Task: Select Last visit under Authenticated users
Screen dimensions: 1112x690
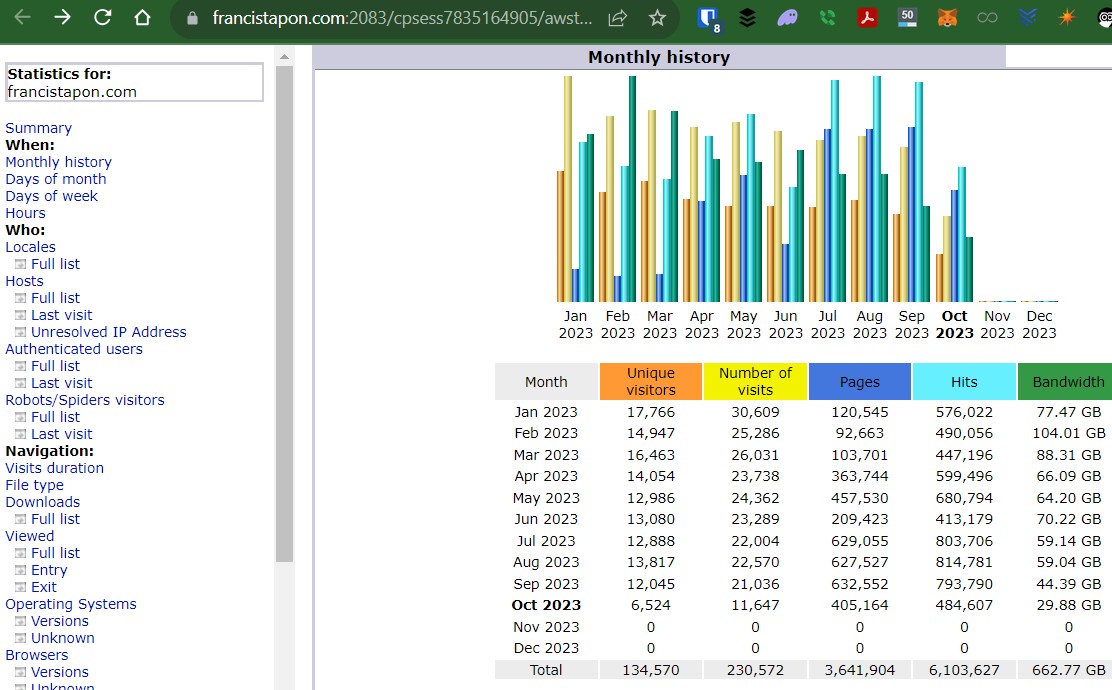Action: click(61, 383)
